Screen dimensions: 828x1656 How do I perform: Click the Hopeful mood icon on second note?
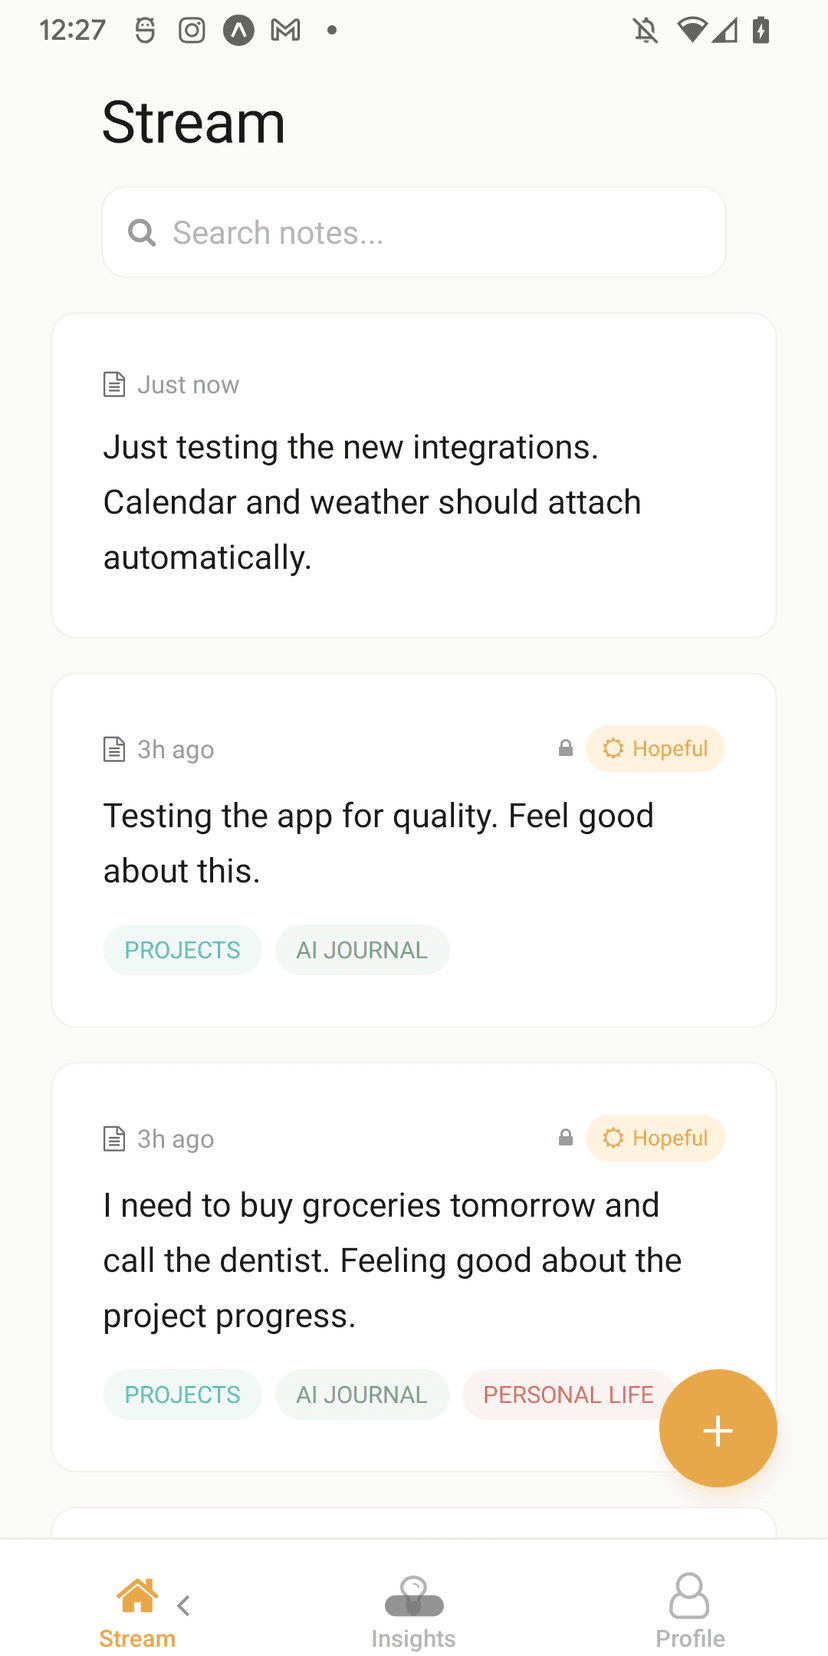click(x=612, y=748)
